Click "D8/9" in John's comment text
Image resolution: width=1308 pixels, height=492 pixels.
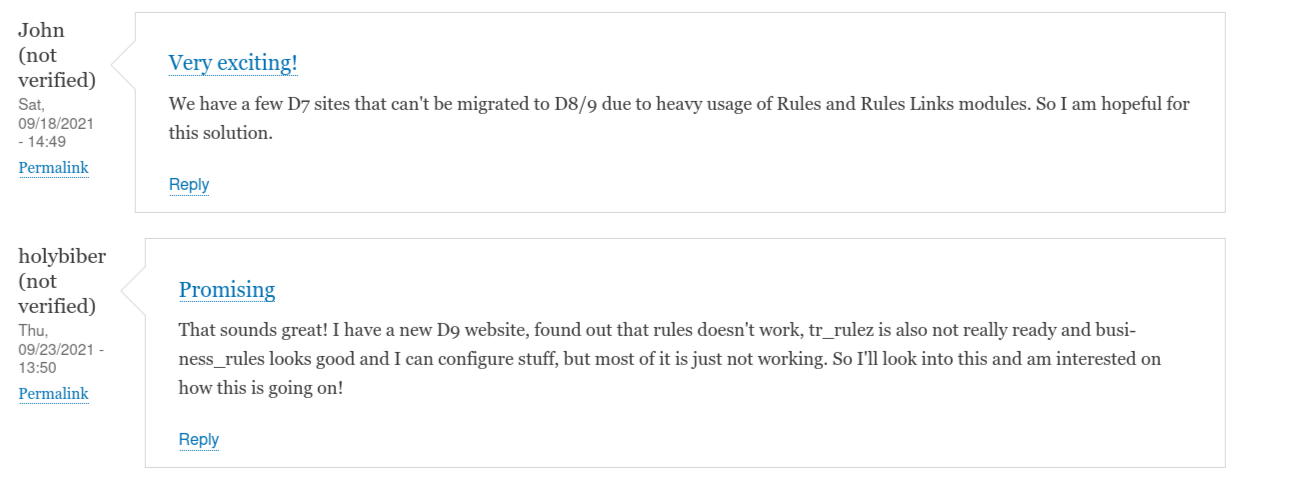point(576,104)
